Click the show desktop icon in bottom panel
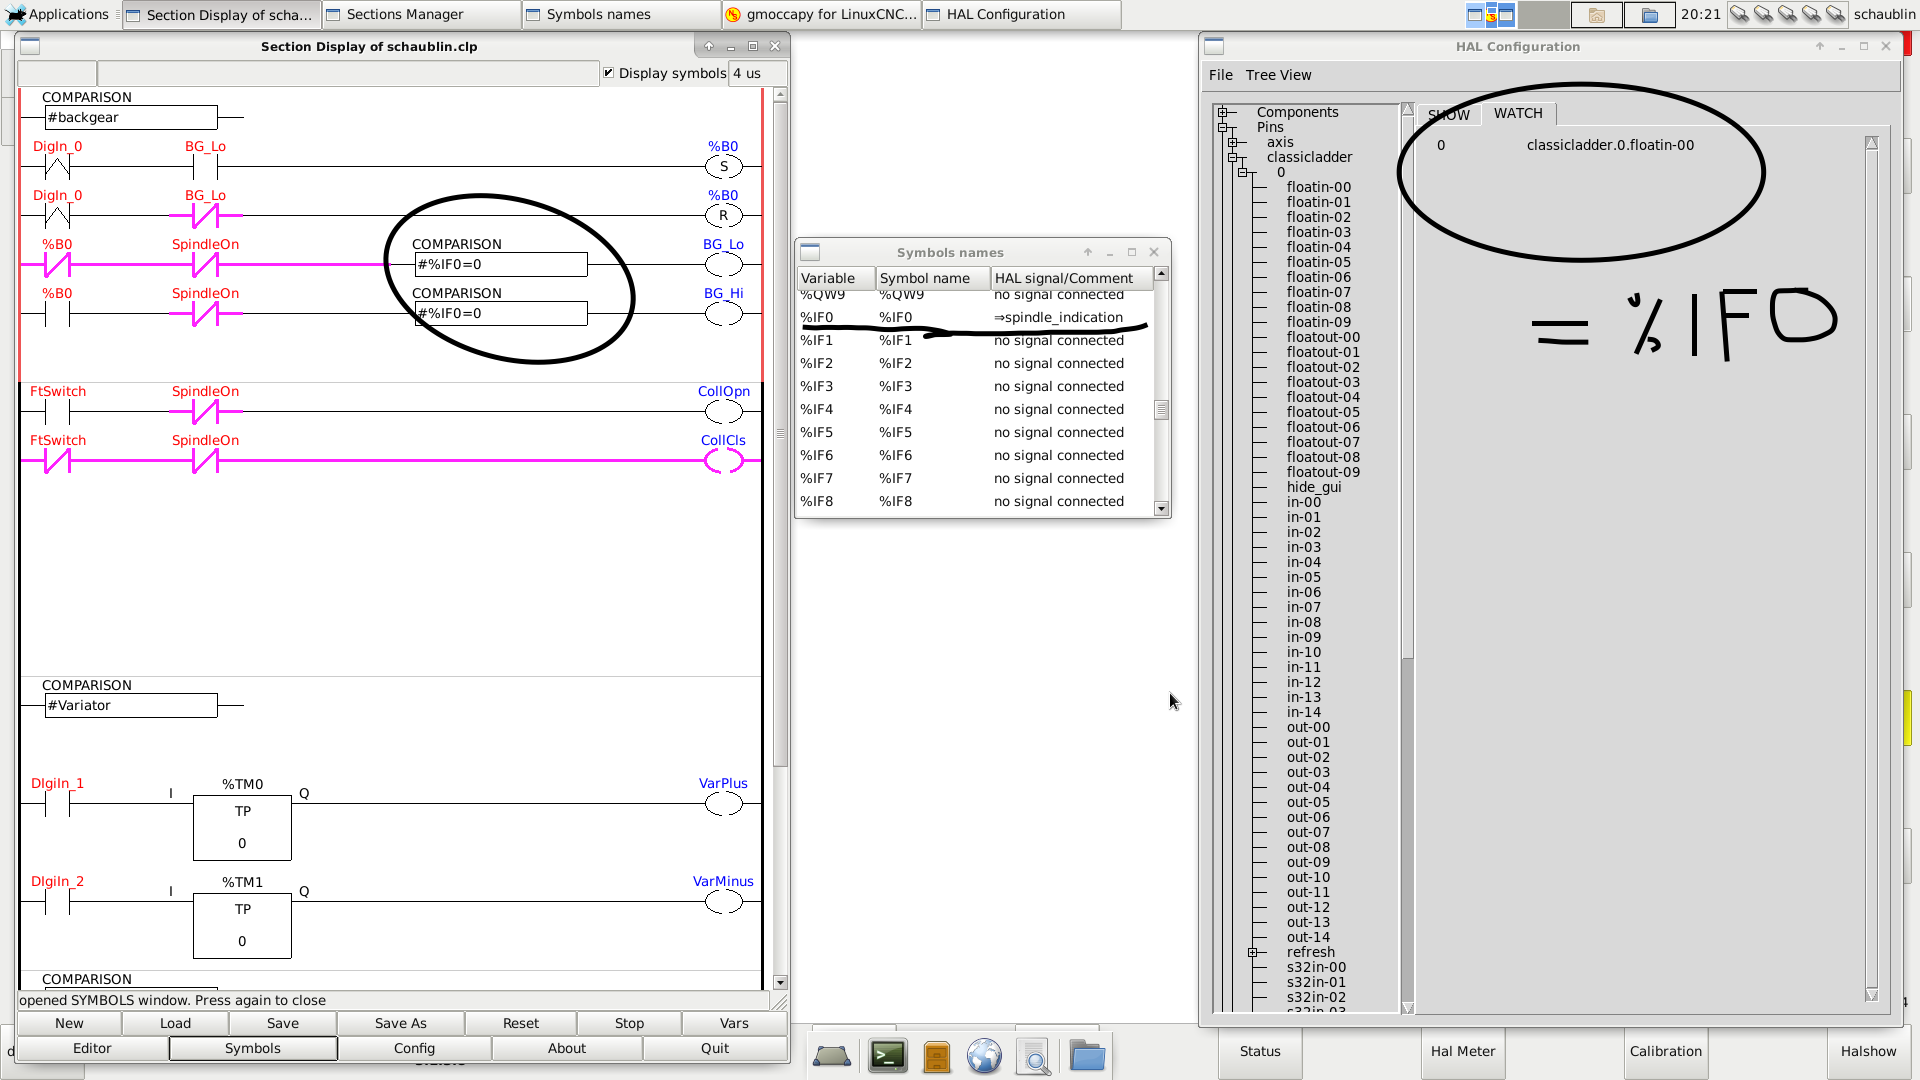 (x=832, y=1056)
